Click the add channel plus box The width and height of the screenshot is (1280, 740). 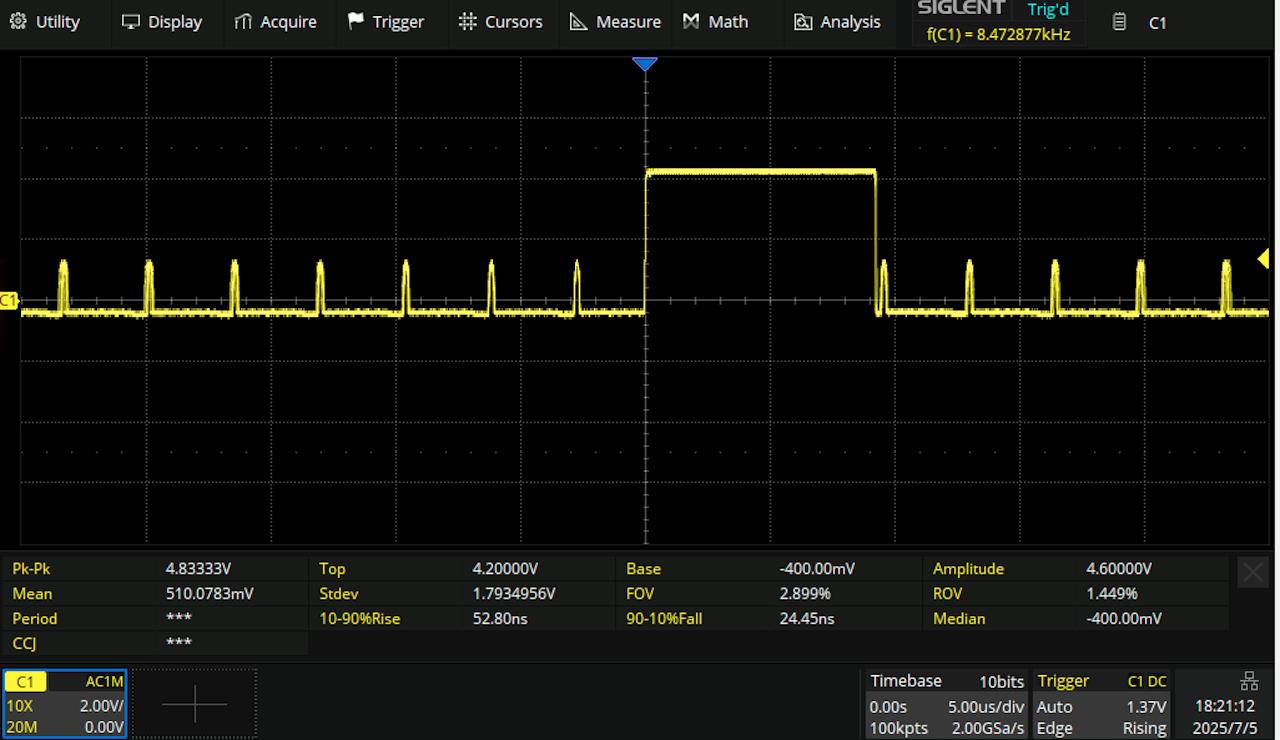195,704
